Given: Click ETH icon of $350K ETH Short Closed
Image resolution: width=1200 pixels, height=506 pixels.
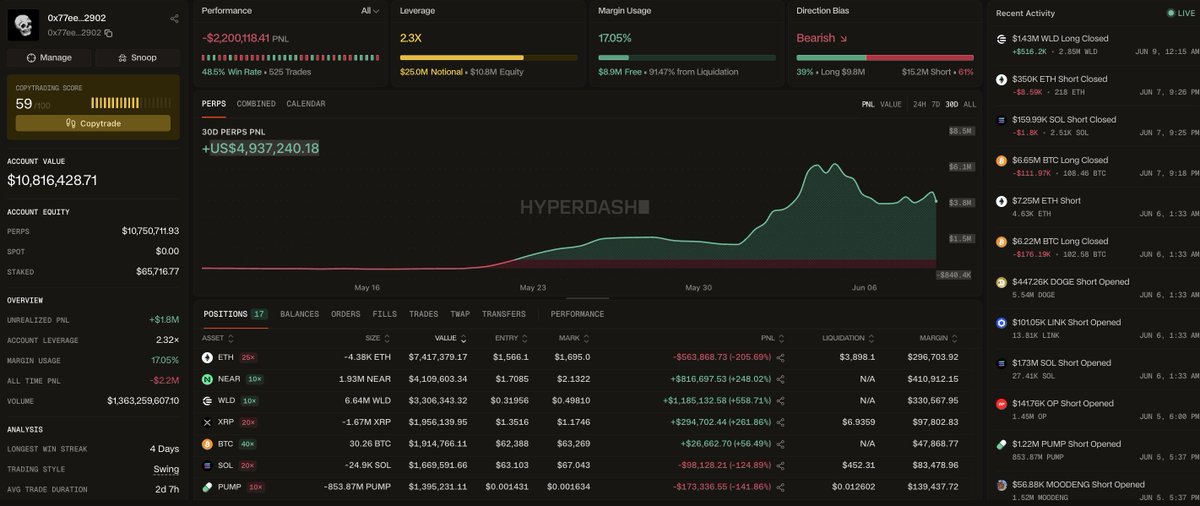Looking at the screenshot, I should coord(1001,79).
